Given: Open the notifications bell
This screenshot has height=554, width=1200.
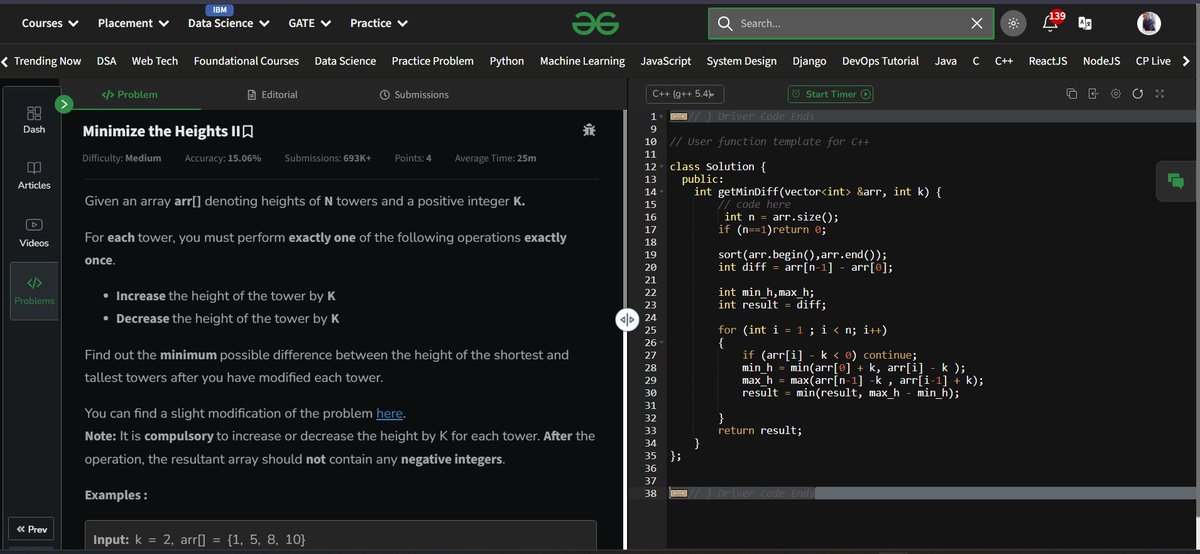Looking at the screenshot, I should [1051, 23].
